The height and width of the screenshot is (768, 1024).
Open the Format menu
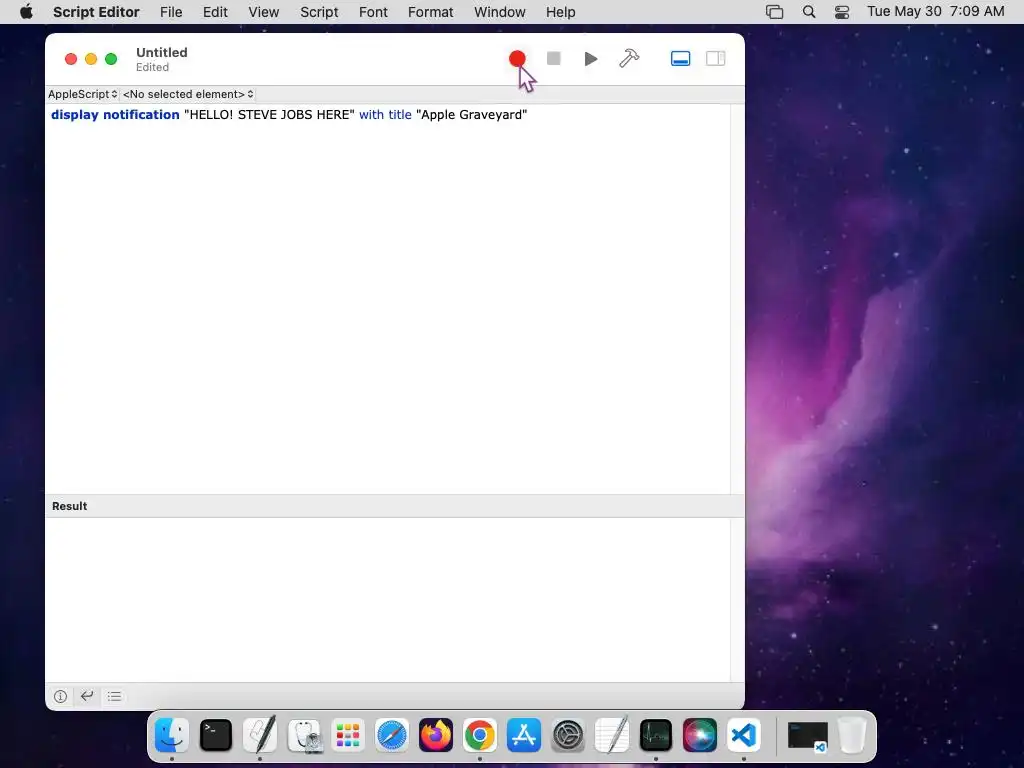pos(430,12)
